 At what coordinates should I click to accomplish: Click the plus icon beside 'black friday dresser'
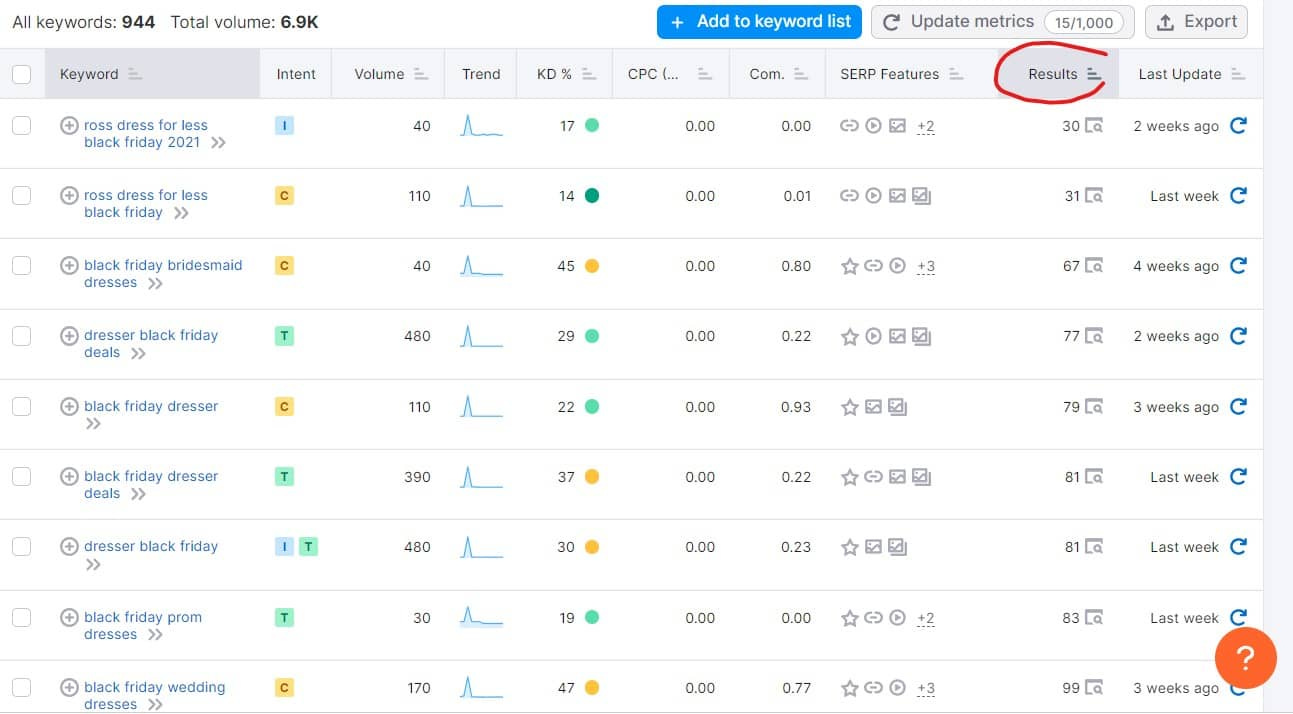point(69,406)
